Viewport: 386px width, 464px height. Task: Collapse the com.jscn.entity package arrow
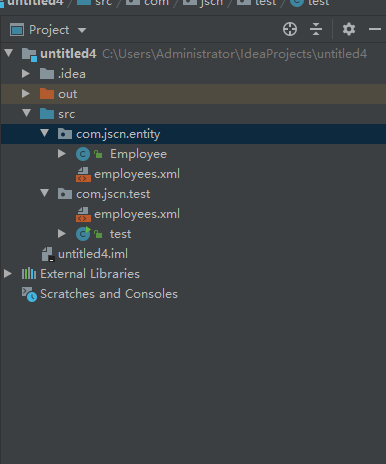pyautogui.click(x=45, y=133)
